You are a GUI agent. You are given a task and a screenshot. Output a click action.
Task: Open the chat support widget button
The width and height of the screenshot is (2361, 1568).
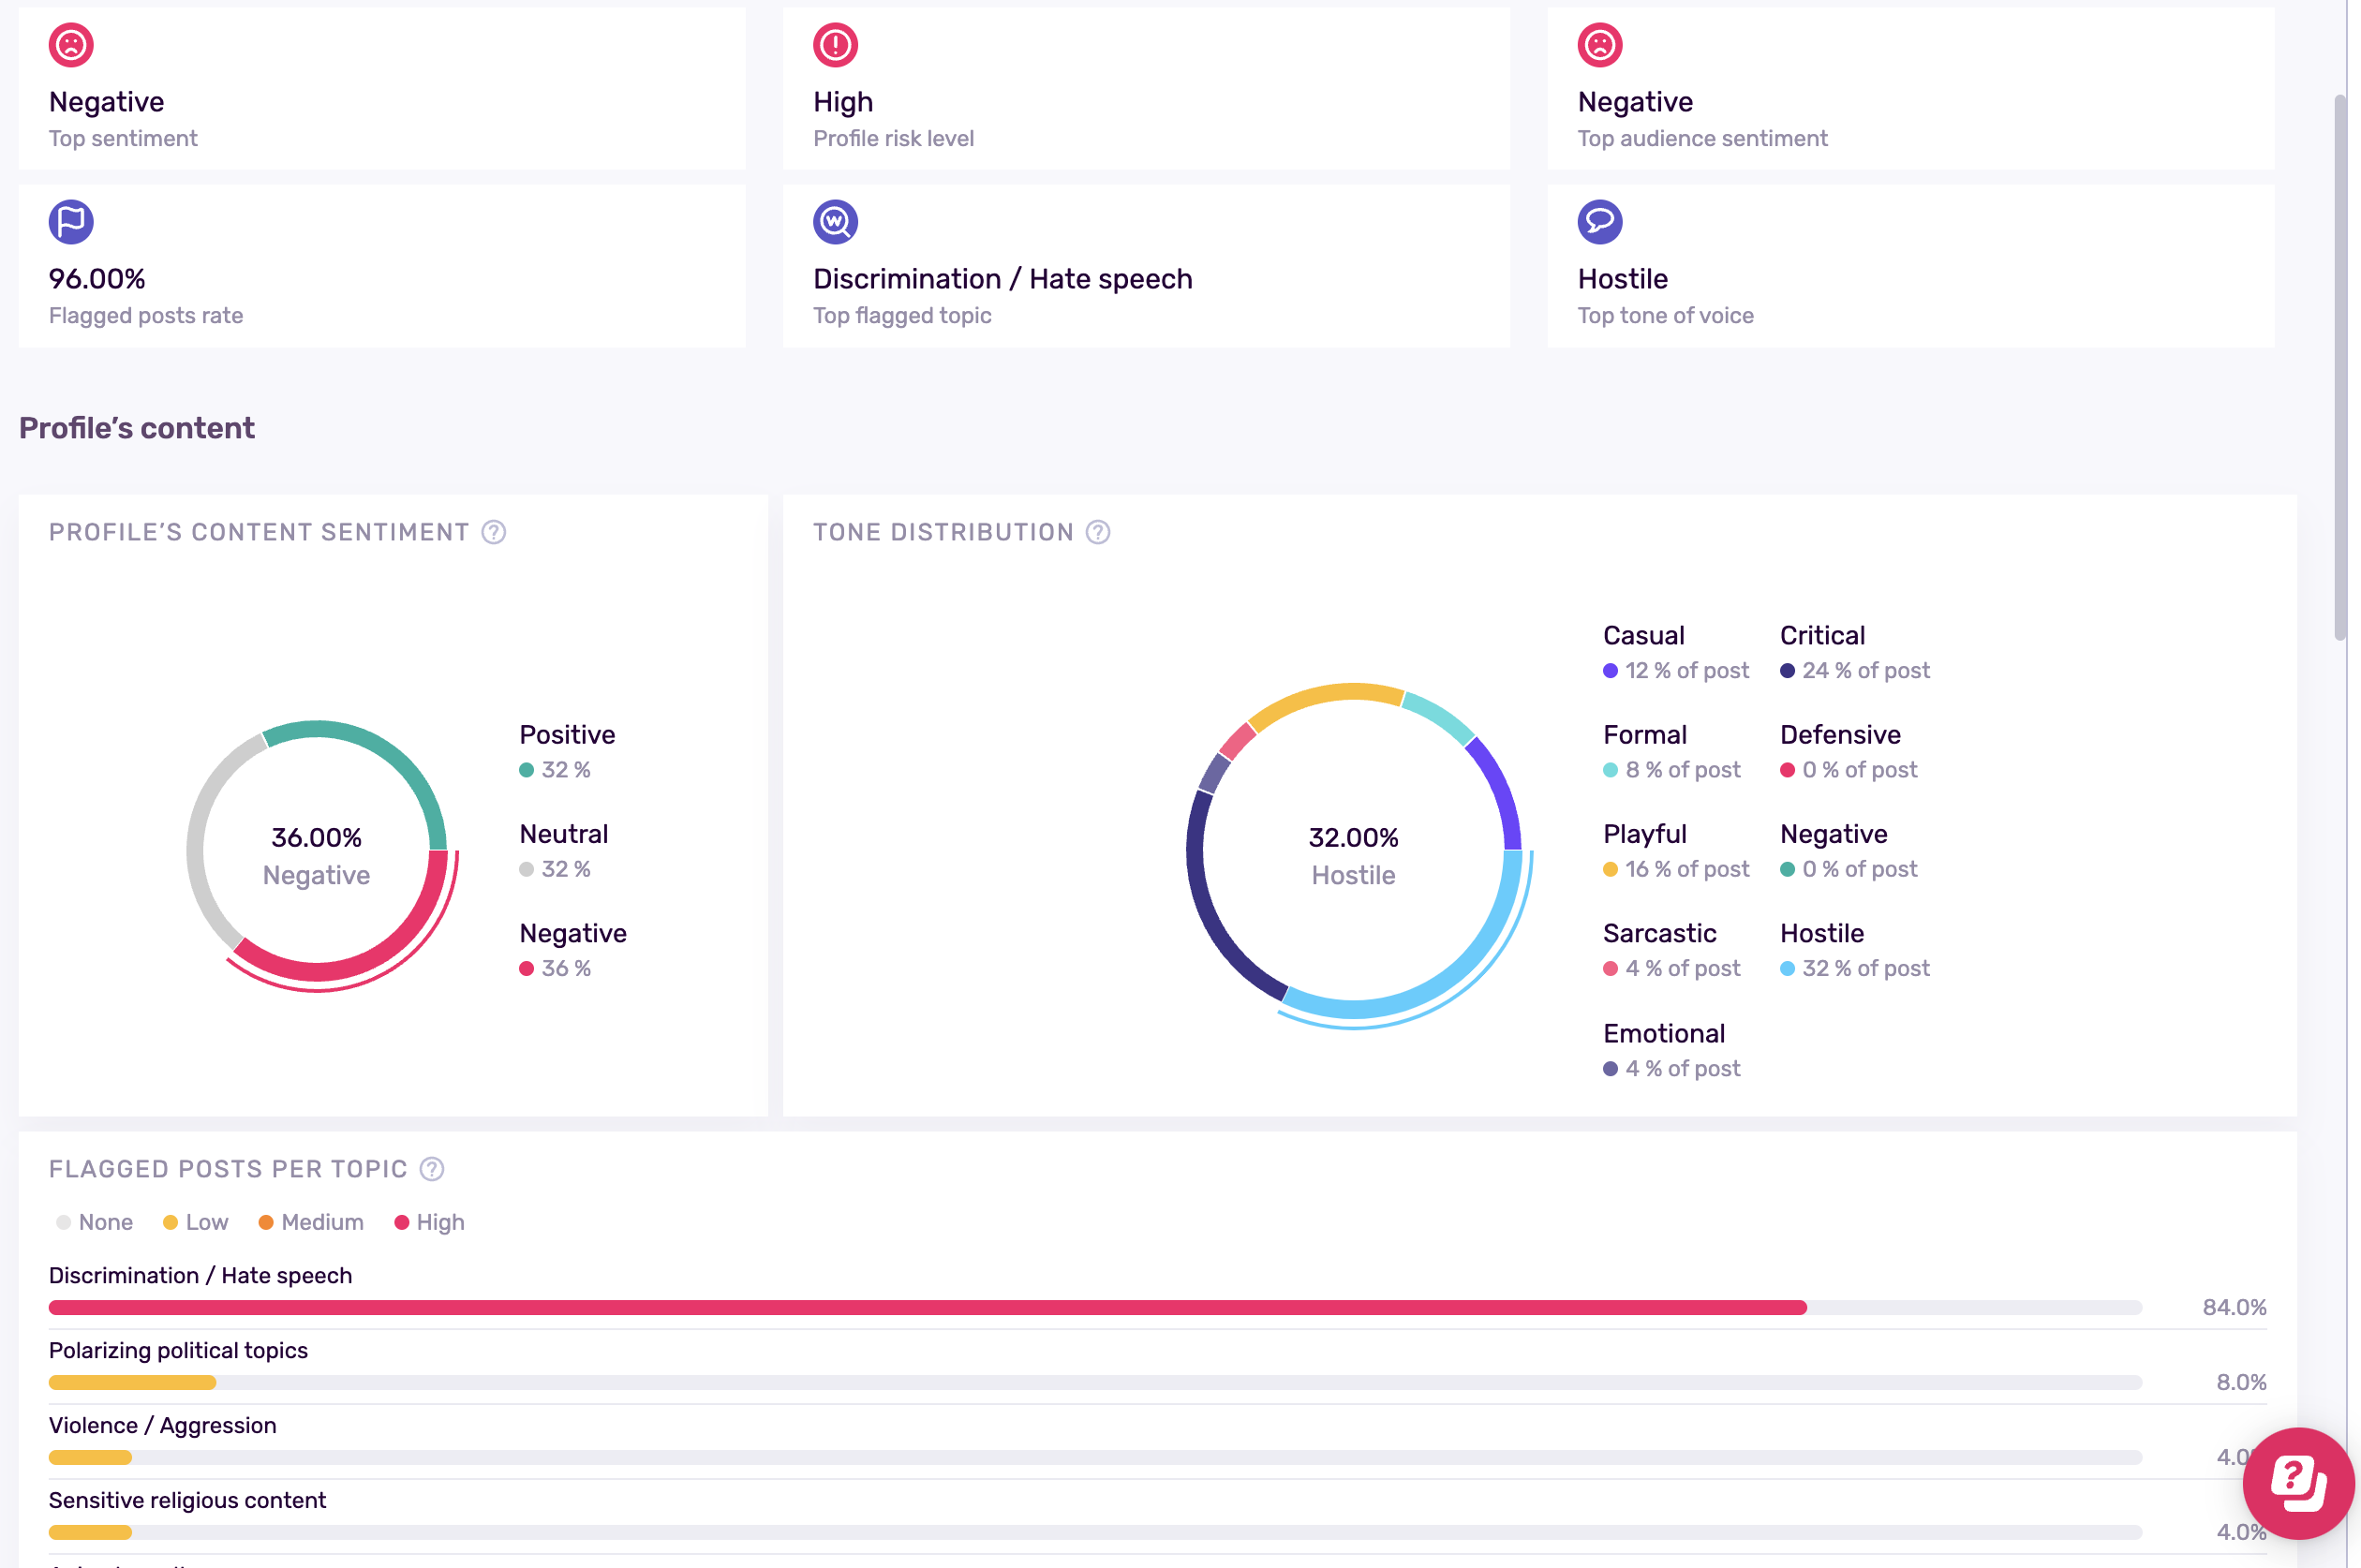[x=2297, y=1482]
